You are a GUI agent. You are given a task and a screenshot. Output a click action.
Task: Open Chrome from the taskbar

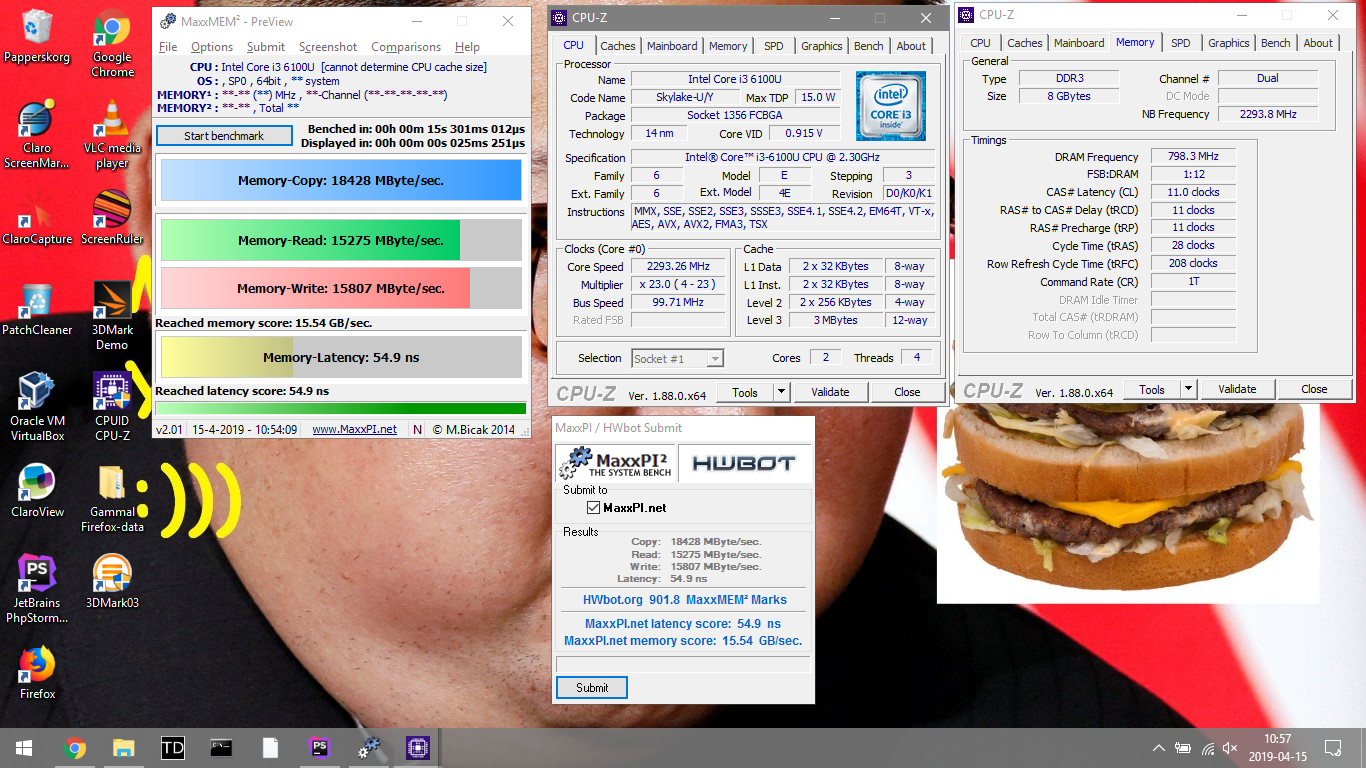point(74,748)
